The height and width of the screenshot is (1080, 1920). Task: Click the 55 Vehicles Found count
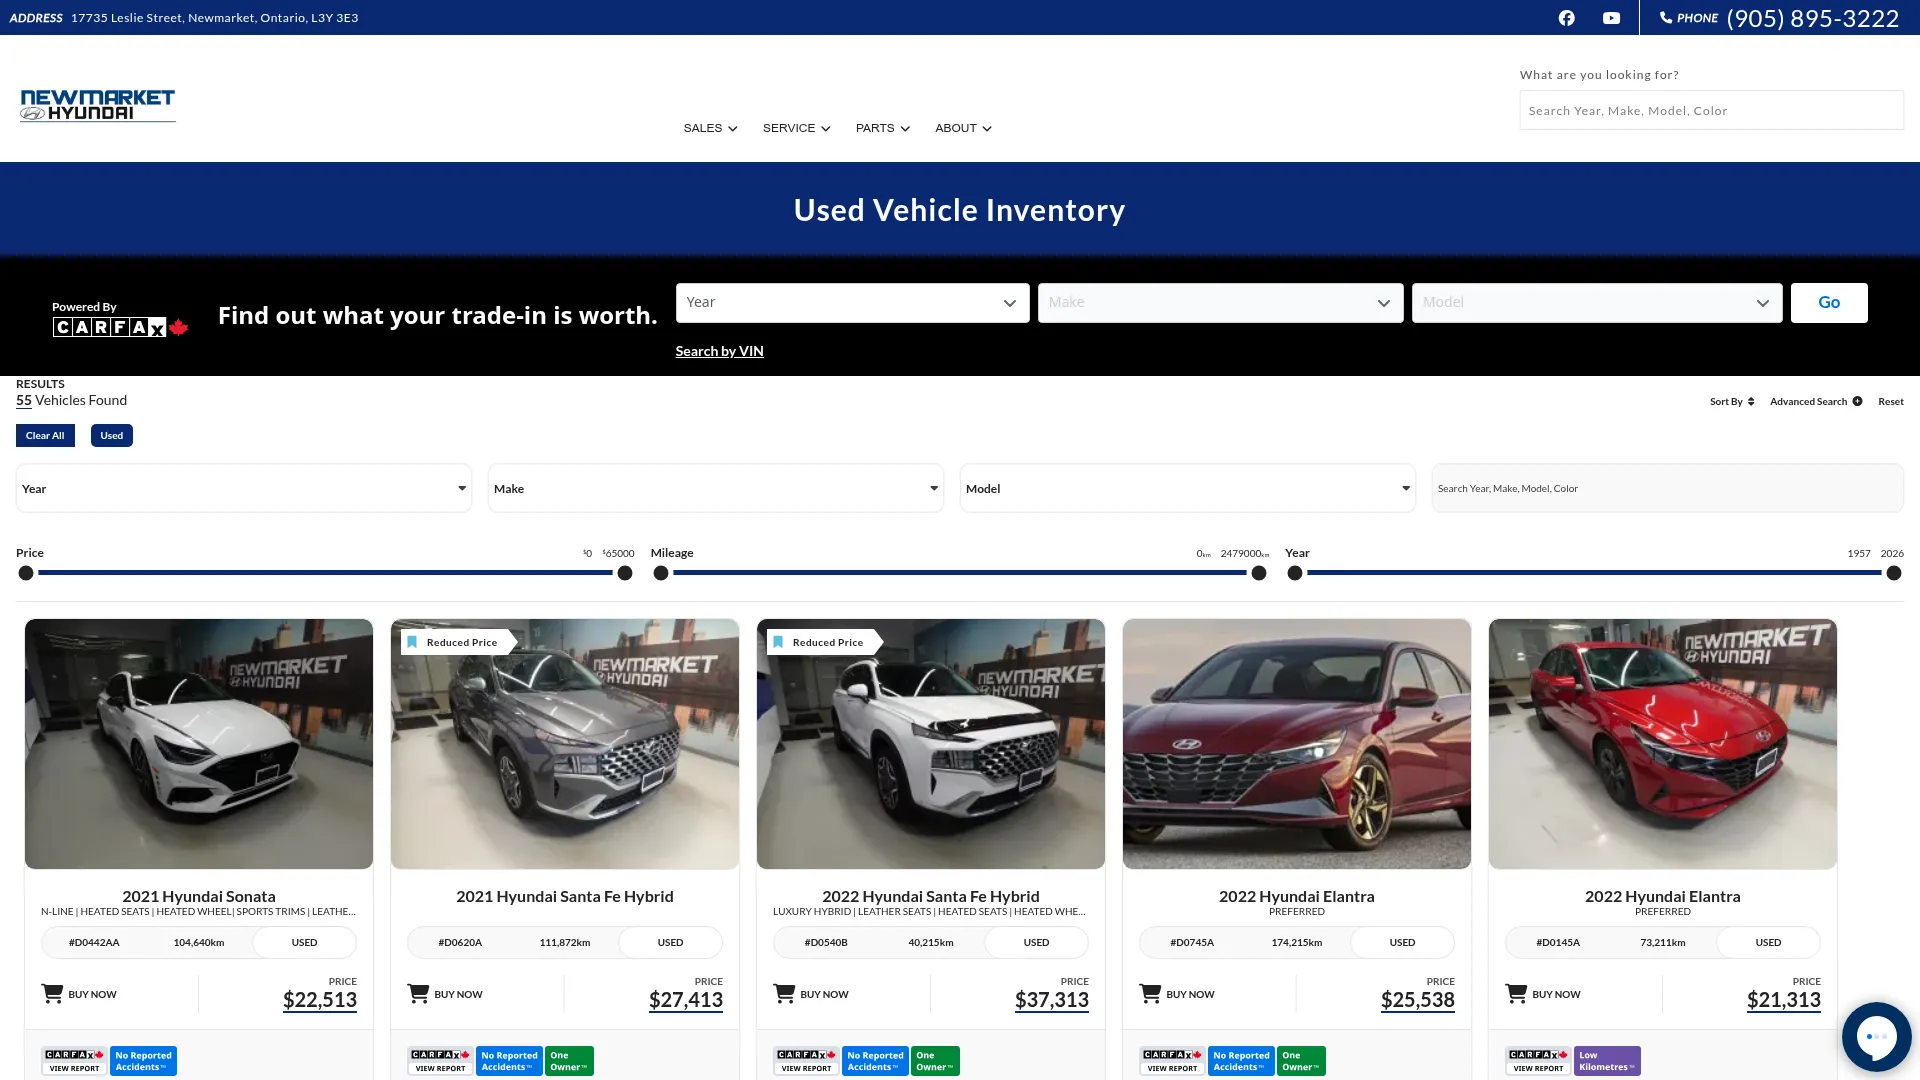pos(71,401)
